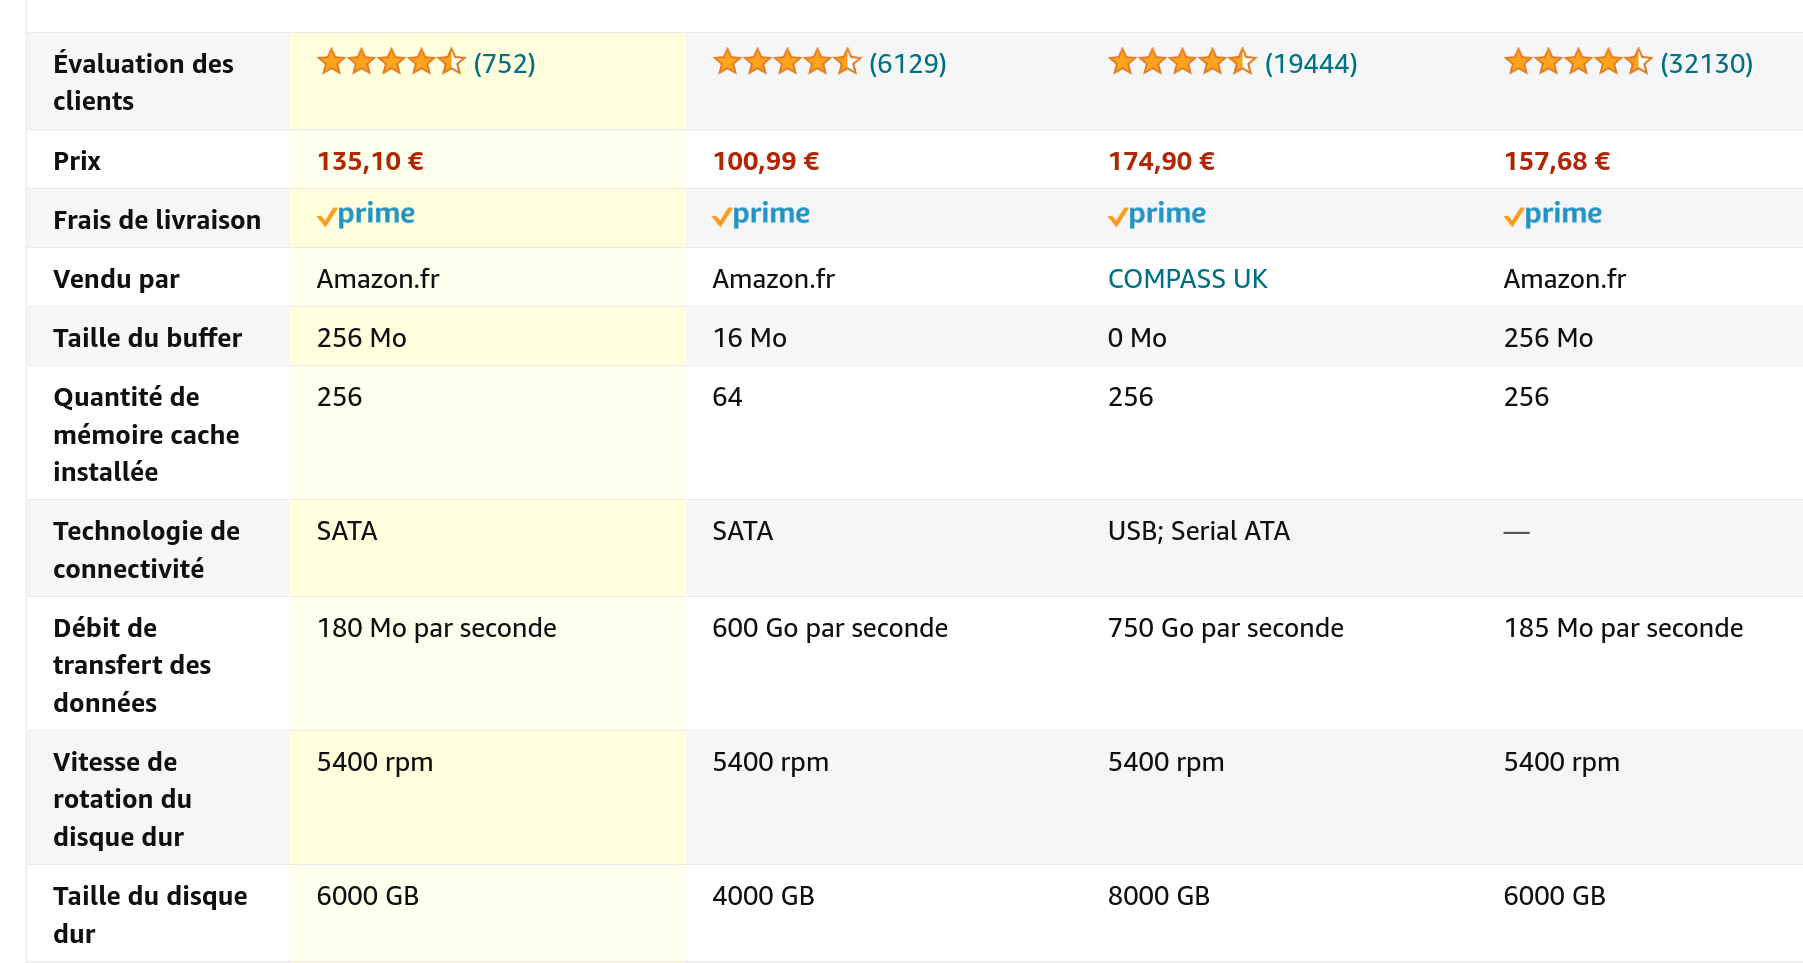Click the star rating icons above (32130)
1803x963 pixels.
tap(1578, 63)
